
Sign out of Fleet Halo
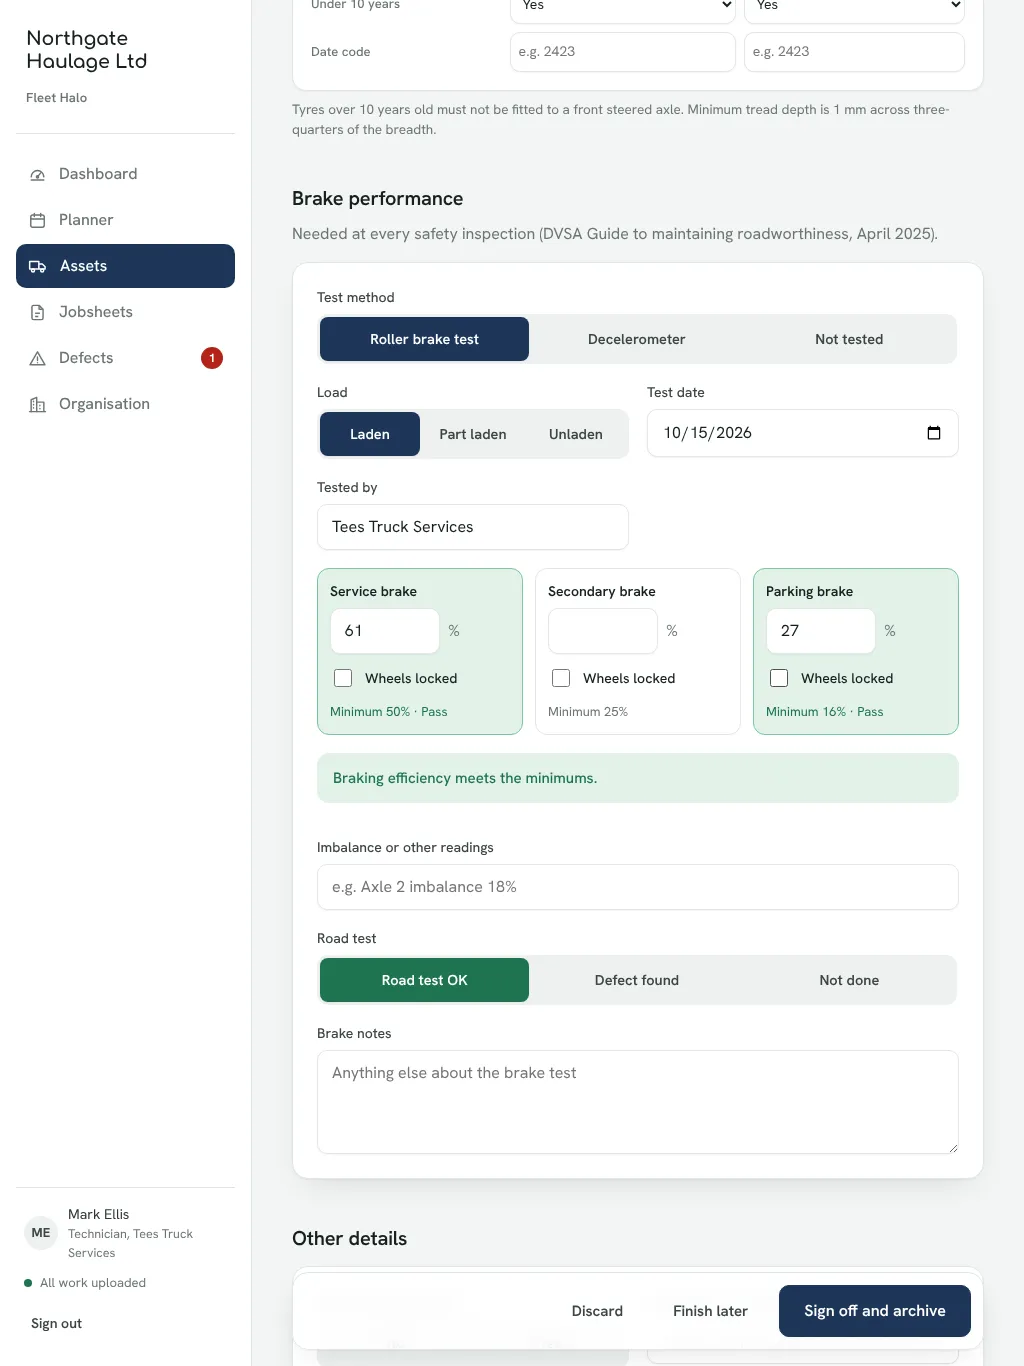click(57, 1324)
